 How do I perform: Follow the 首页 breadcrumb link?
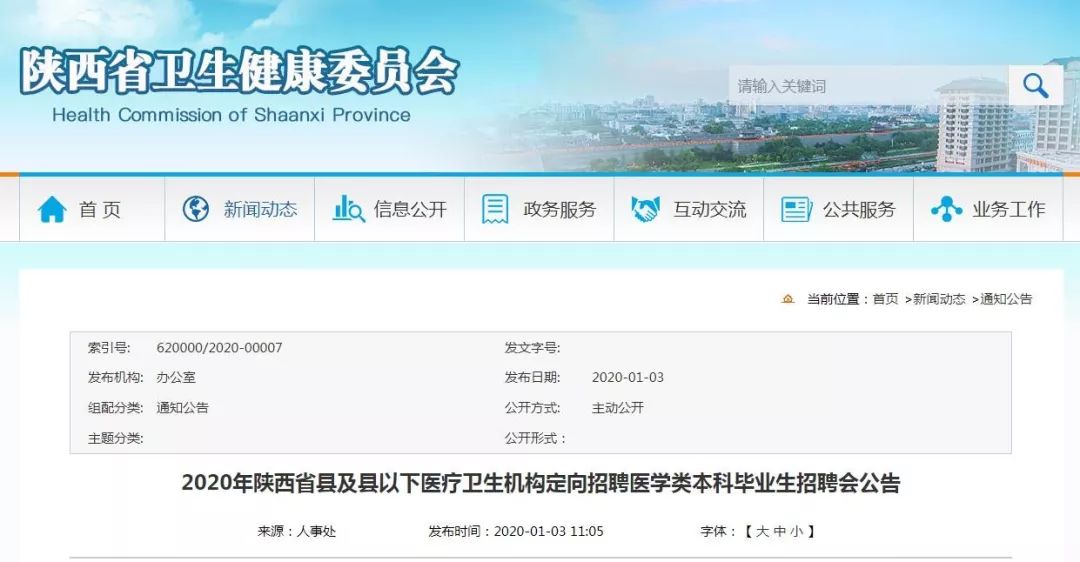click(885, 299)
